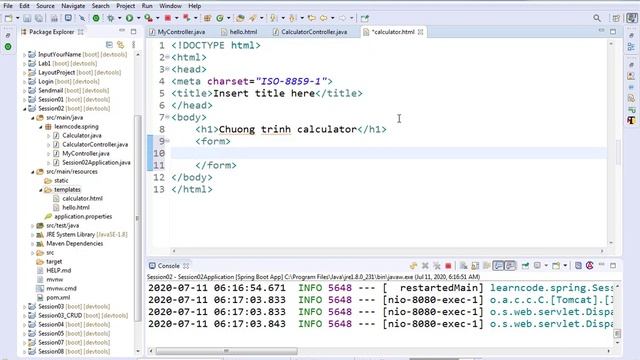
Task: Click the red Terminate button in Console toolbar
Action: (448, 266)
